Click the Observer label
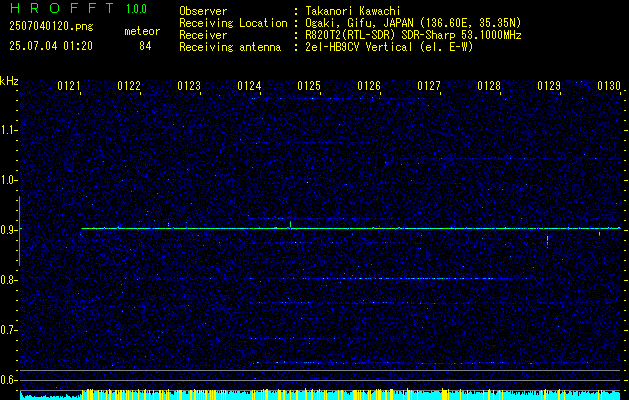The width and height of the screenshot is (629, 400). point(203,11)
